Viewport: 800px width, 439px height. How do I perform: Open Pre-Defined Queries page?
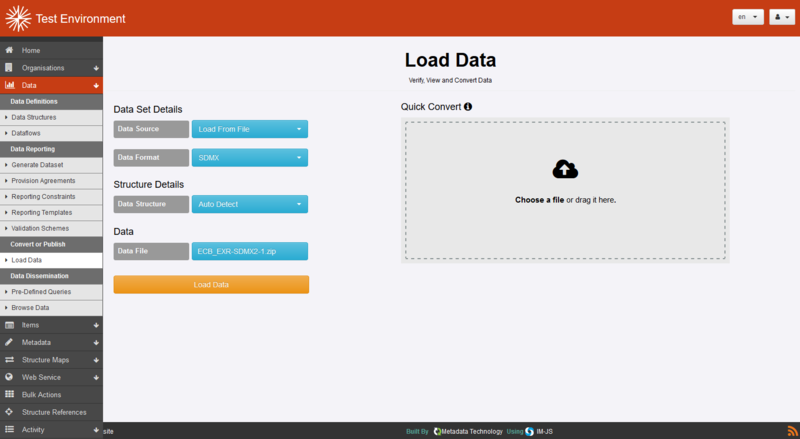pos(51,292)
